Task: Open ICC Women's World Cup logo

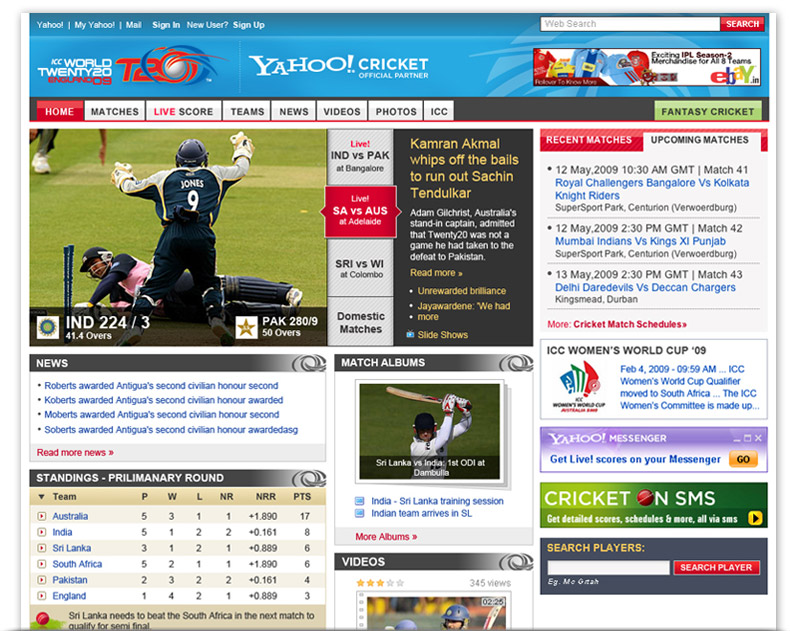Action: point(579,387)
